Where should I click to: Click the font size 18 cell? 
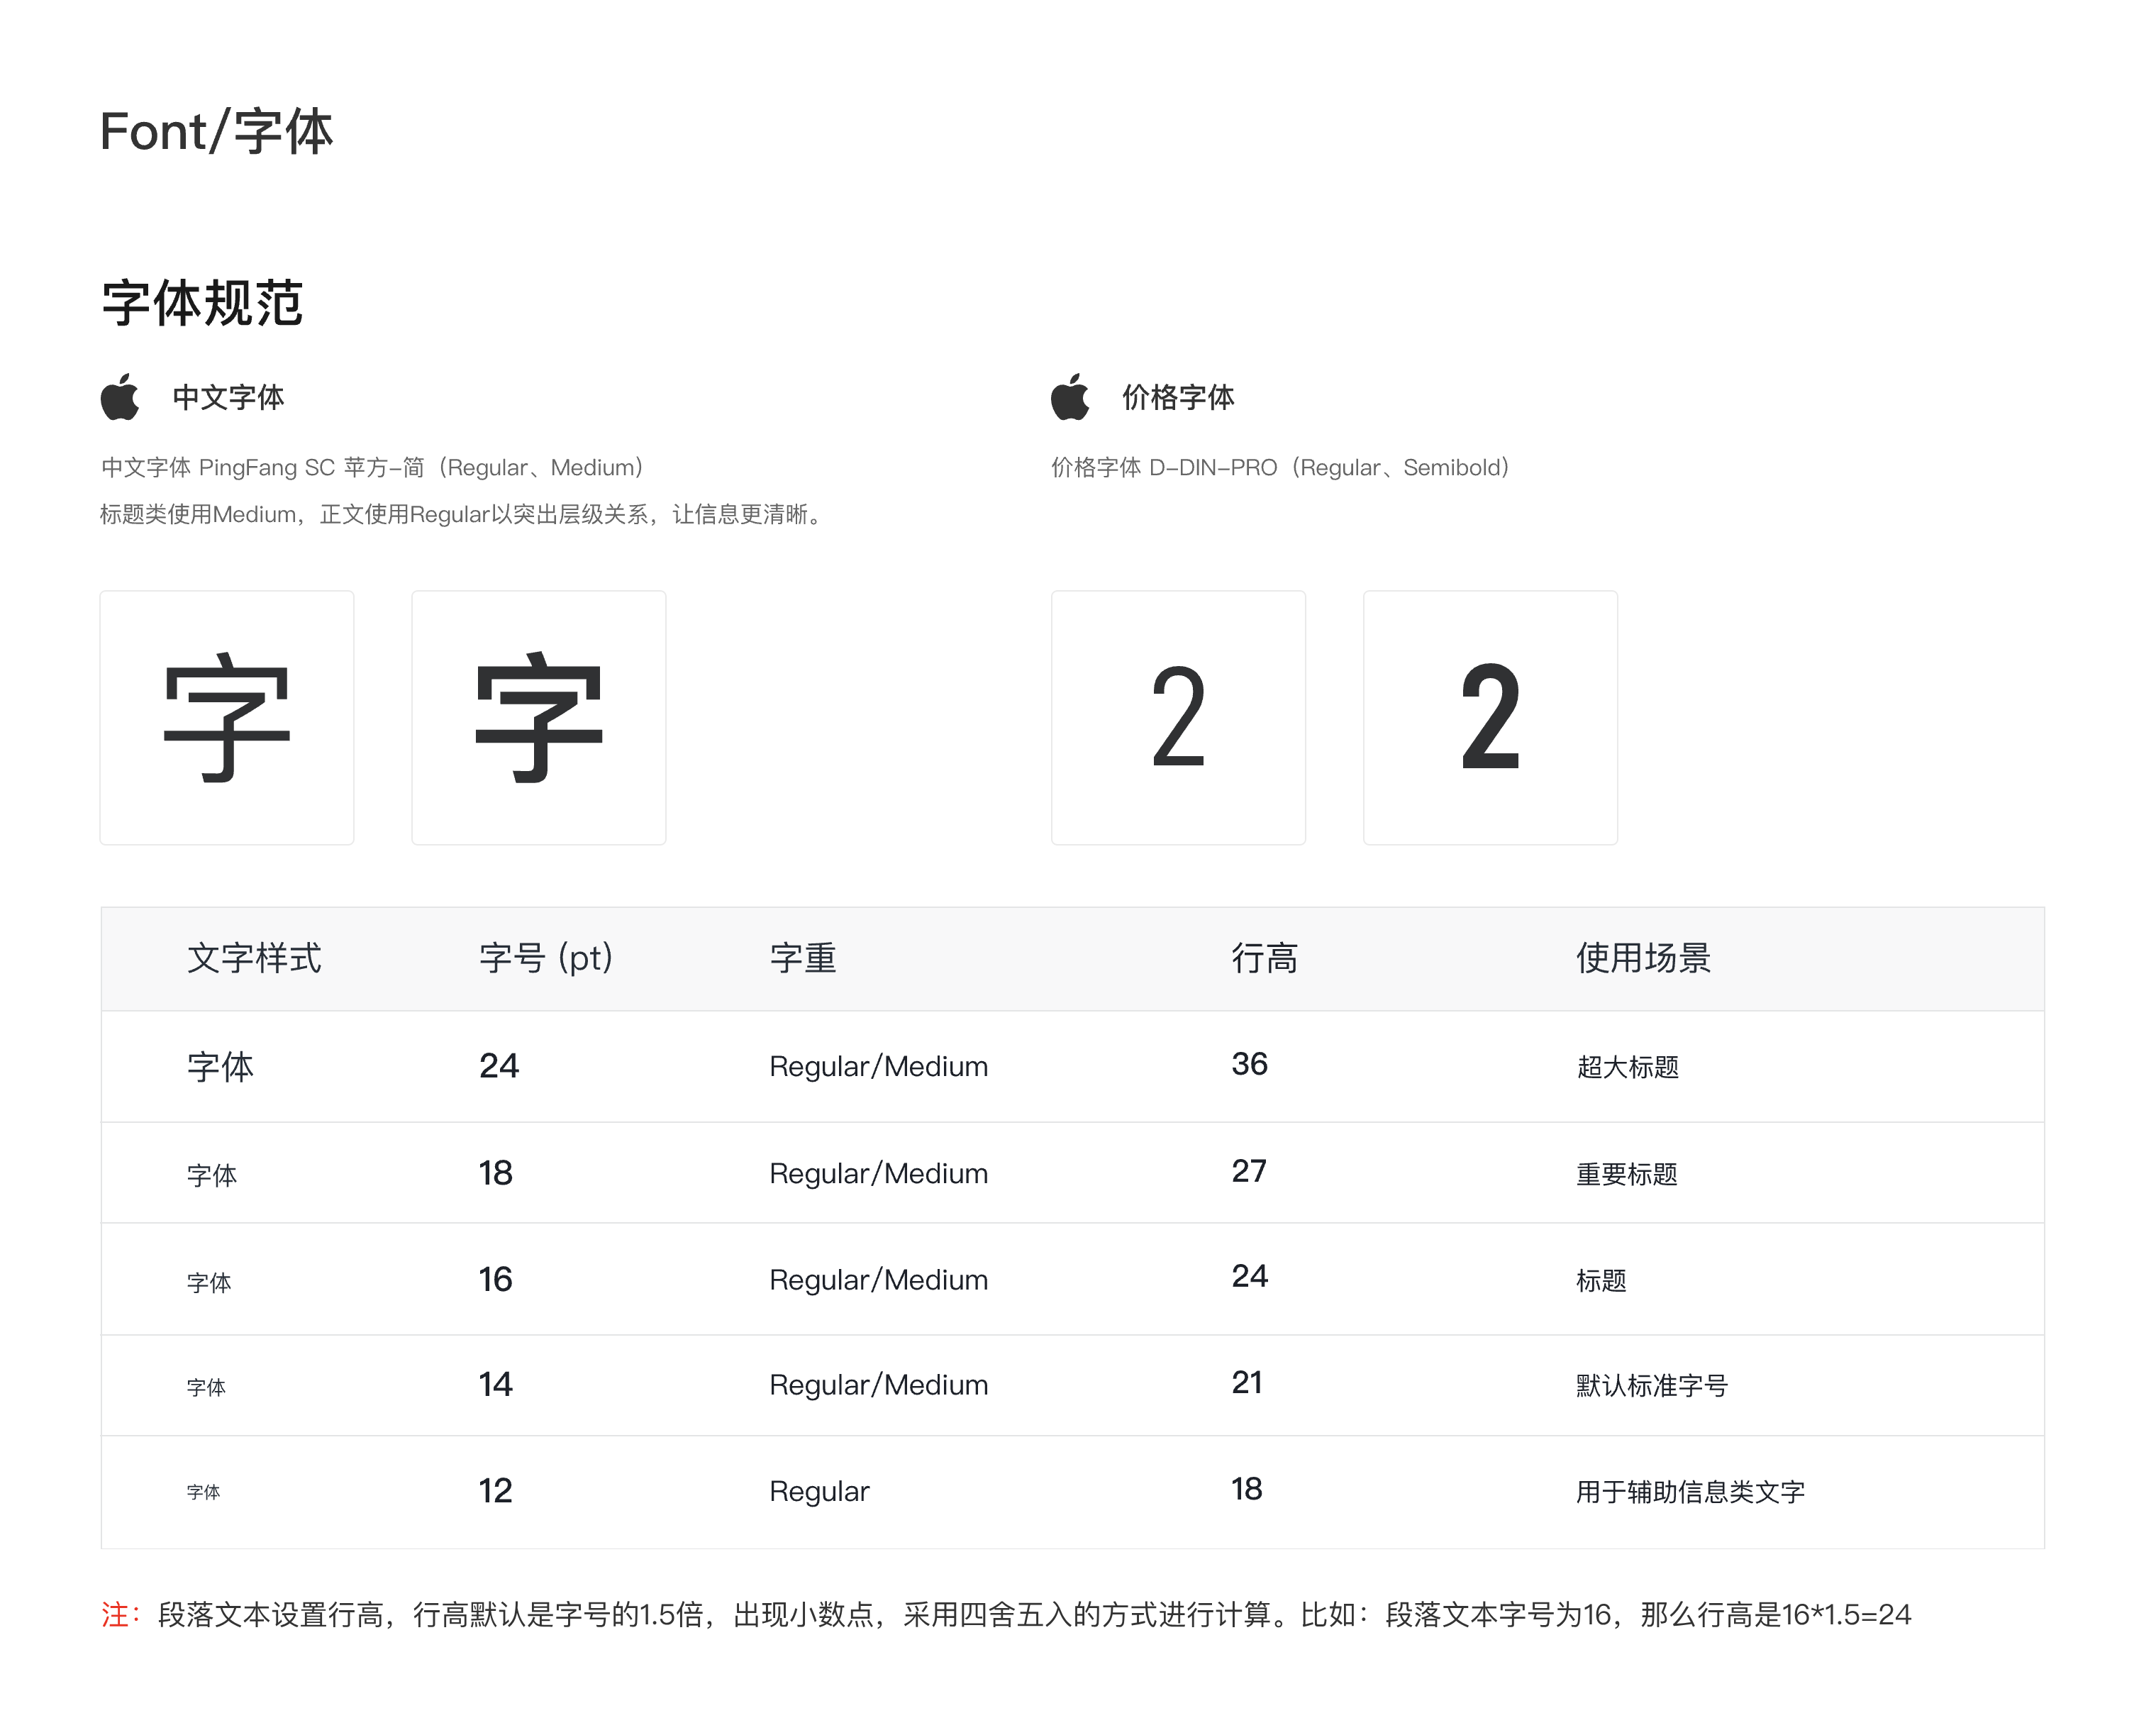point(496,1173)
